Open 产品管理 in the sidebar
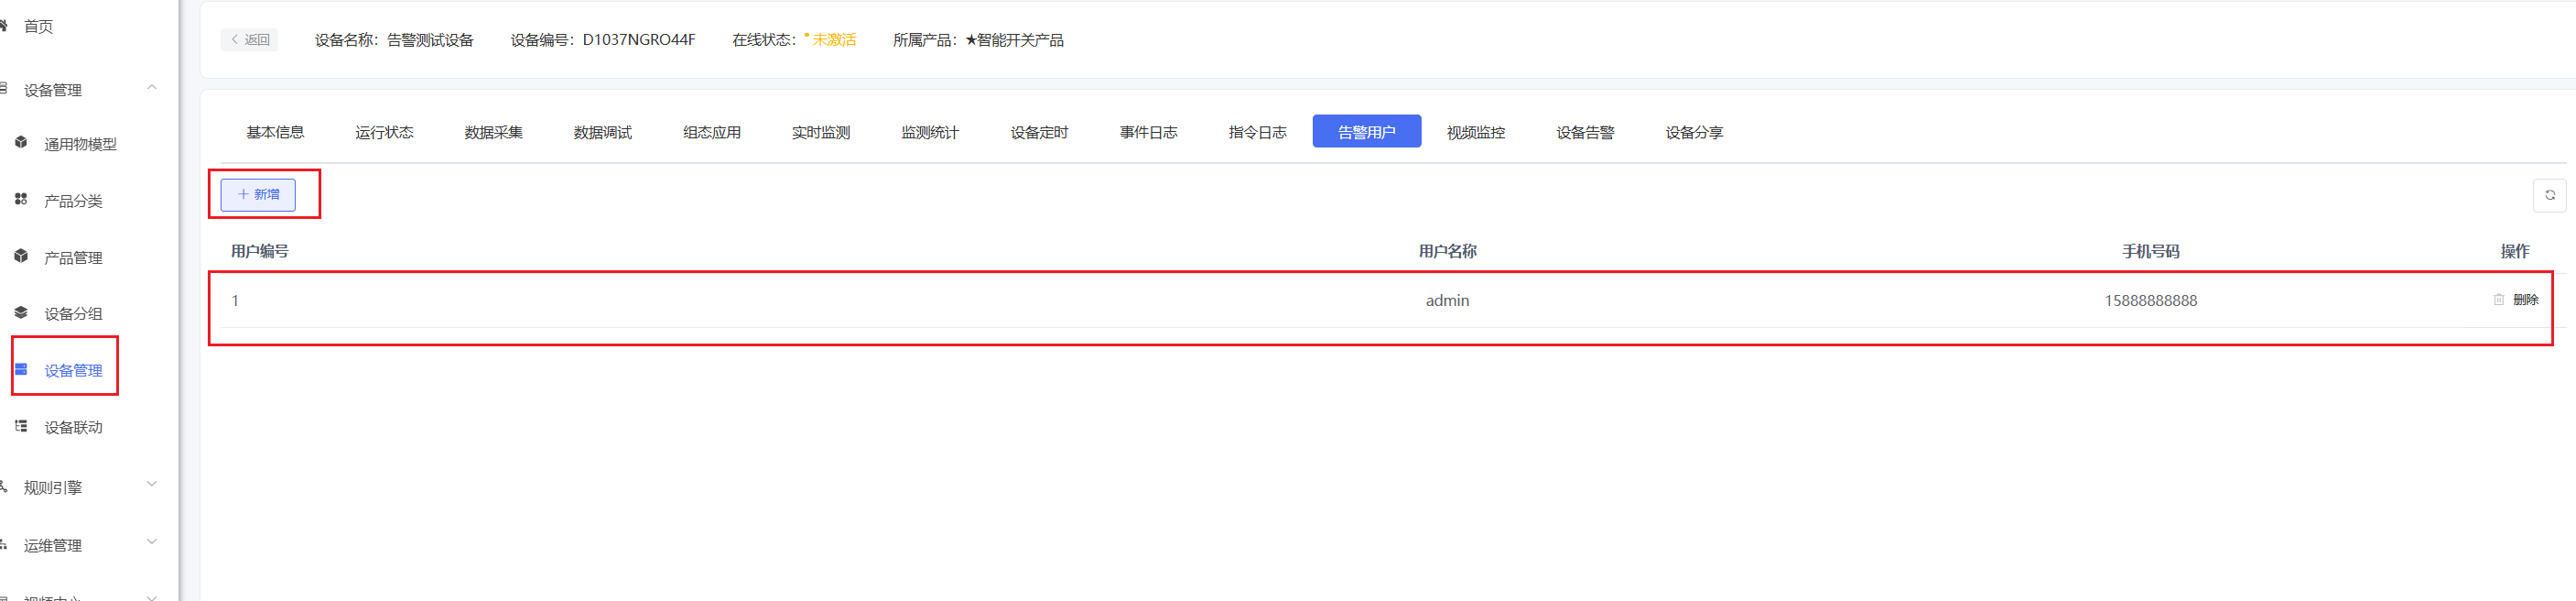The width and height of the screenshot is (2576, 601). [73, 258]
